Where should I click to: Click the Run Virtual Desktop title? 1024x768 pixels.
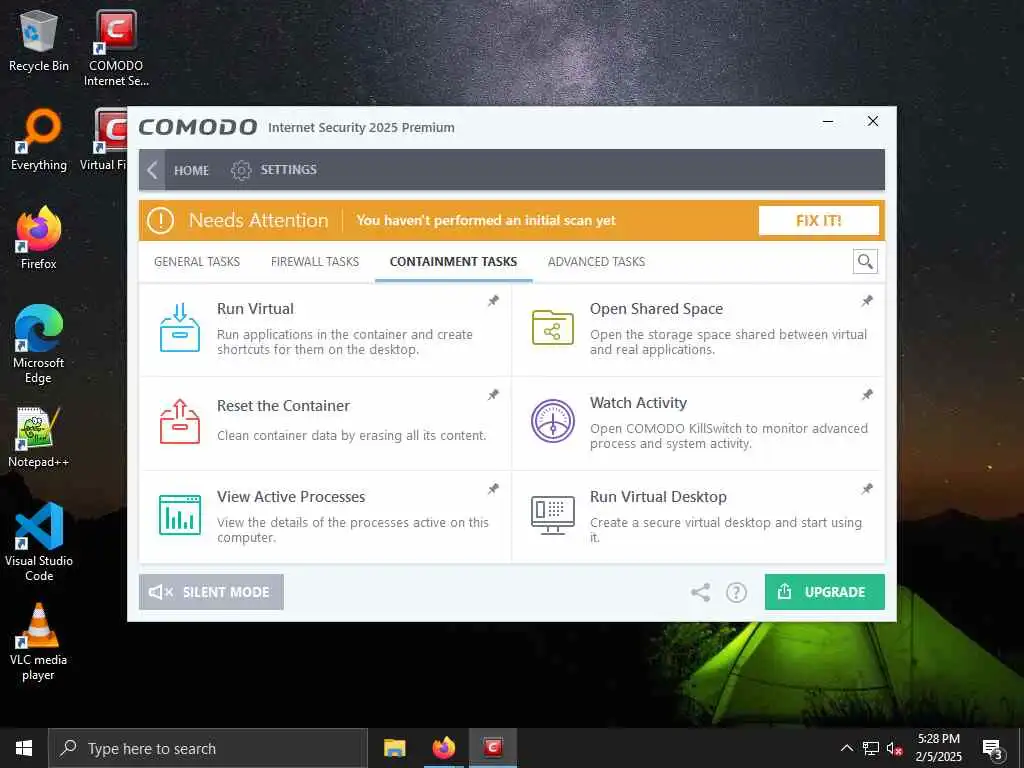(658, 497)
